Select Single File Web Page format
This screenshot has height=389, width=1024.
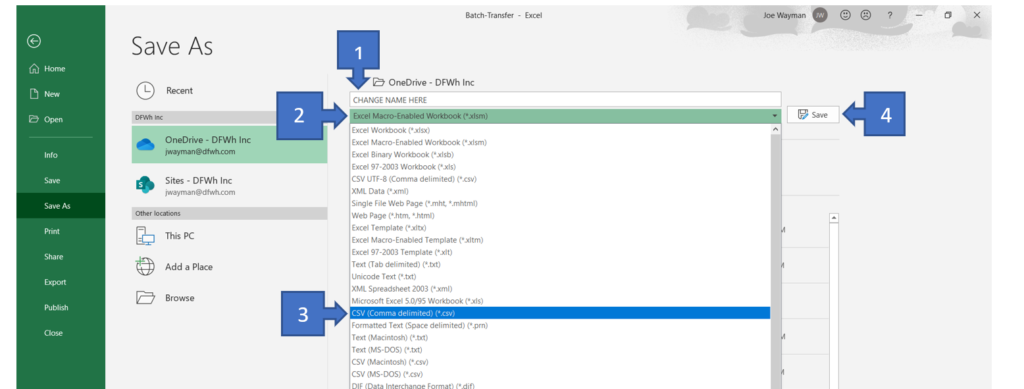tap(560, 203)
